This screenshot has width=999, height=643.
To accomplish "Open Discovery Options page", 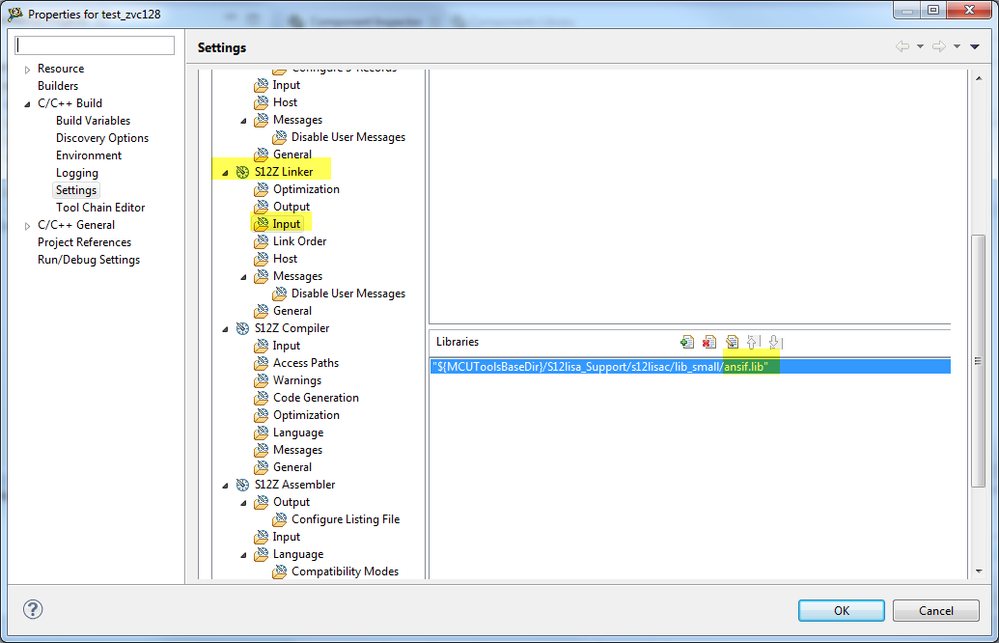I will tap(102, 138).
